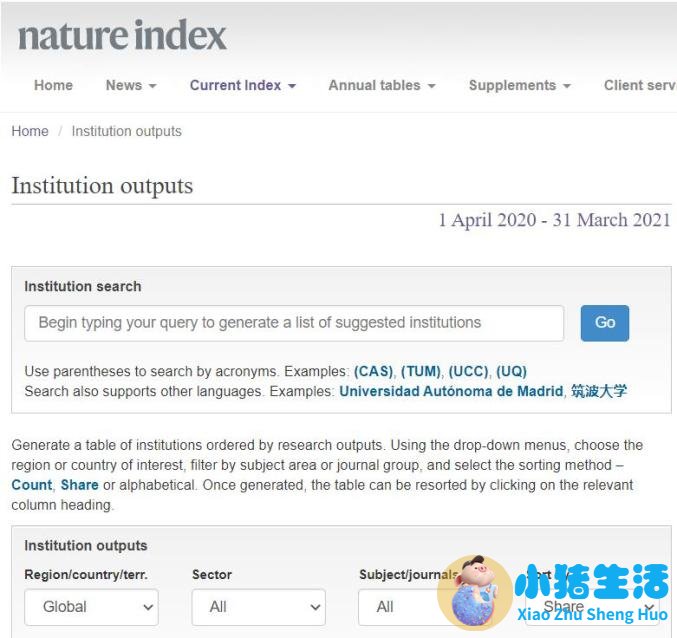Click the 1 April 2020 - 31 March 2021 date
Screen dimensions: 677x638
[x=554, y=220]
